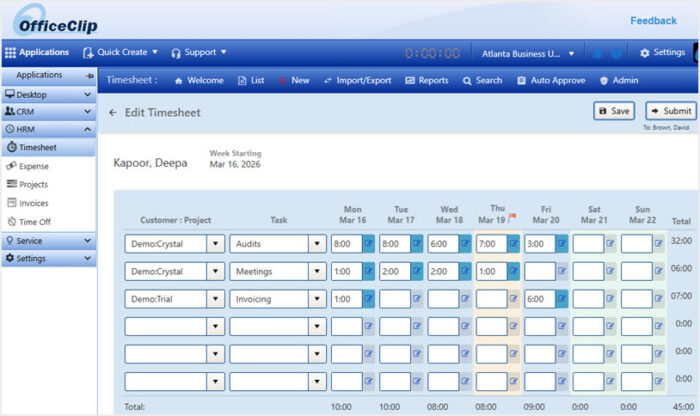Edit note for Audits Tuesday entry
Image resolution: width=700 pixels, height=416 pixels.
coord(417,244)
